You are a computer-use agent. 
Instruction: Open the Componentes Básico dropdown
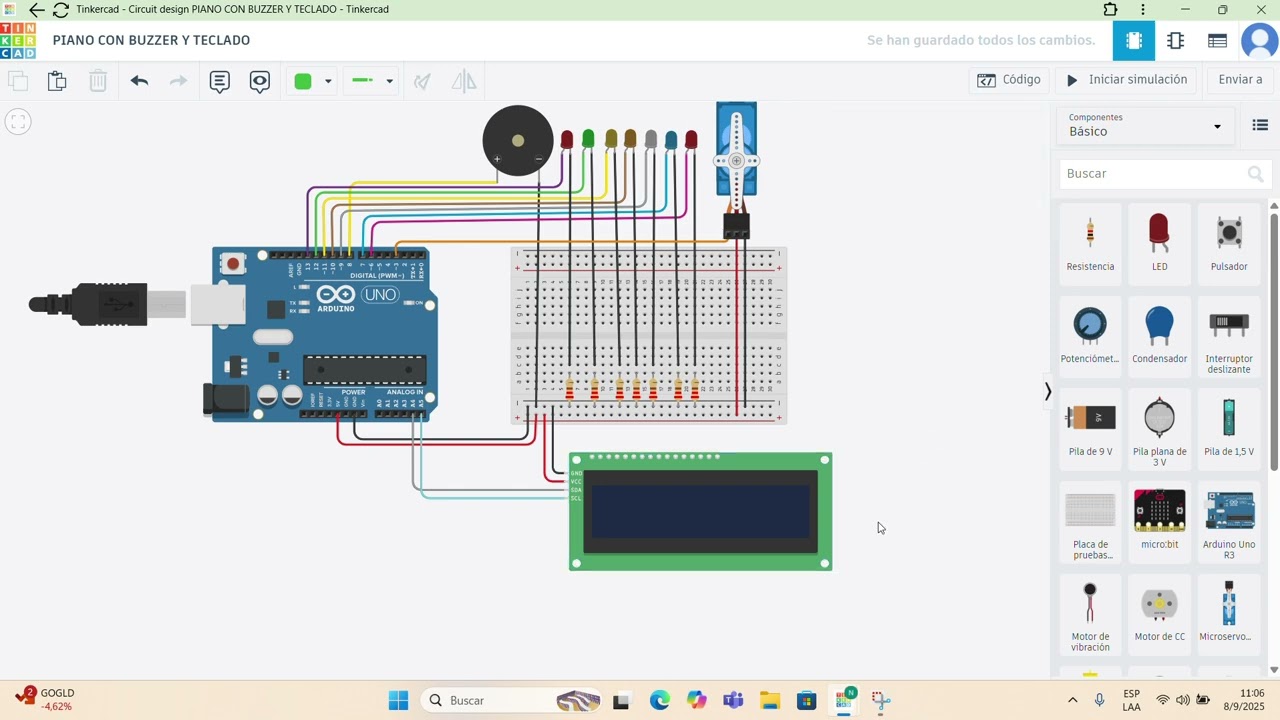point(1145,125)
